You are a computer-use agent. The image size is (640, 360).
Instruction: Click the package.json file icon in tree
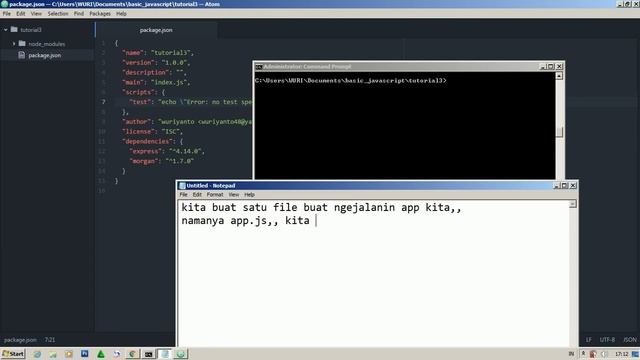pyautogui.click(x=22, y=55)
